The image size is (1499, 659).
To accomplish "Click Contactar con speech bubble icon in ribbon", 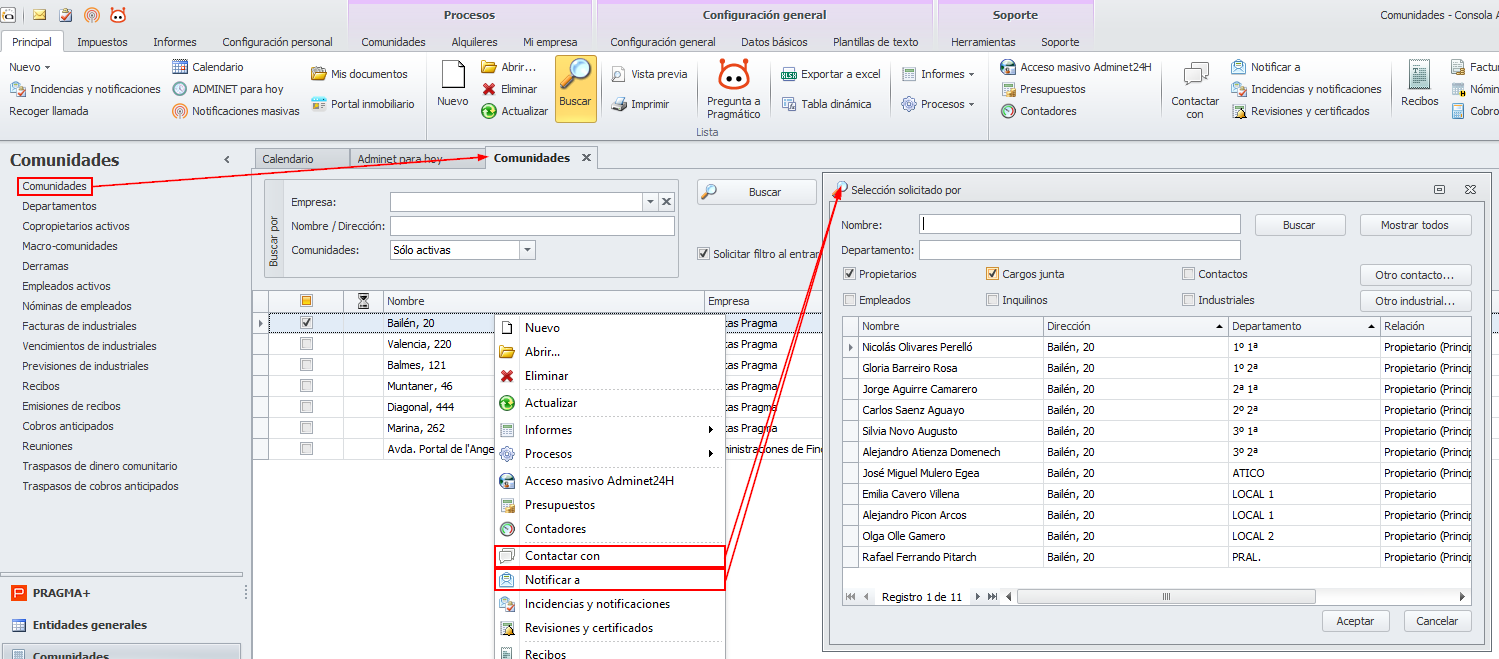I will pyautogui.click(x=1195, y=76).
